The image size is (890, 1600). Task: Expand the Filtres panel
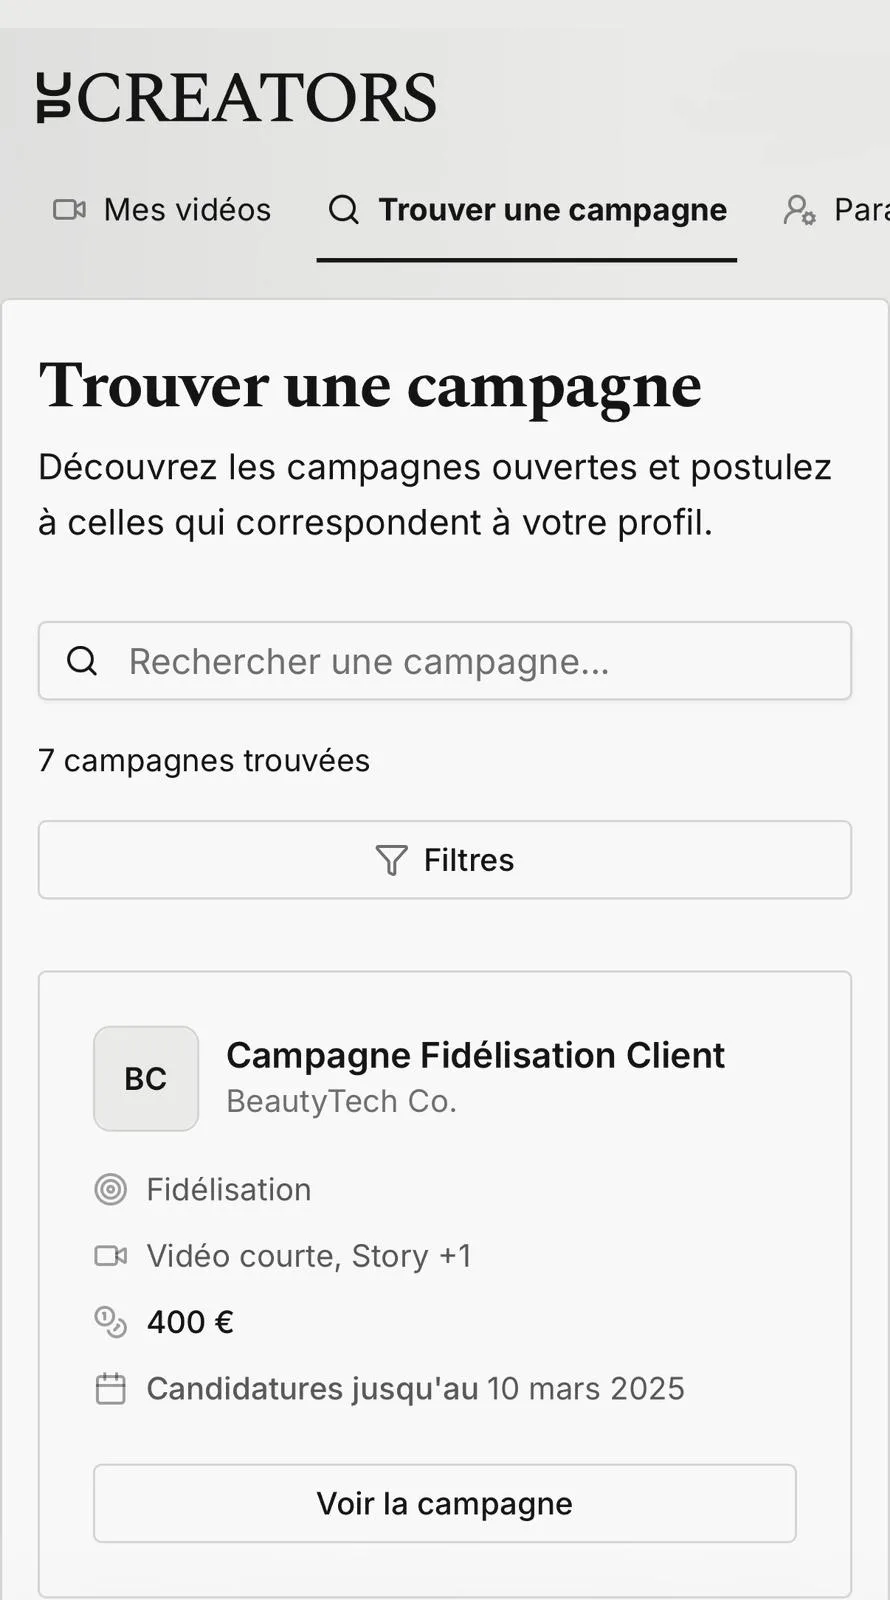point(444,859)
